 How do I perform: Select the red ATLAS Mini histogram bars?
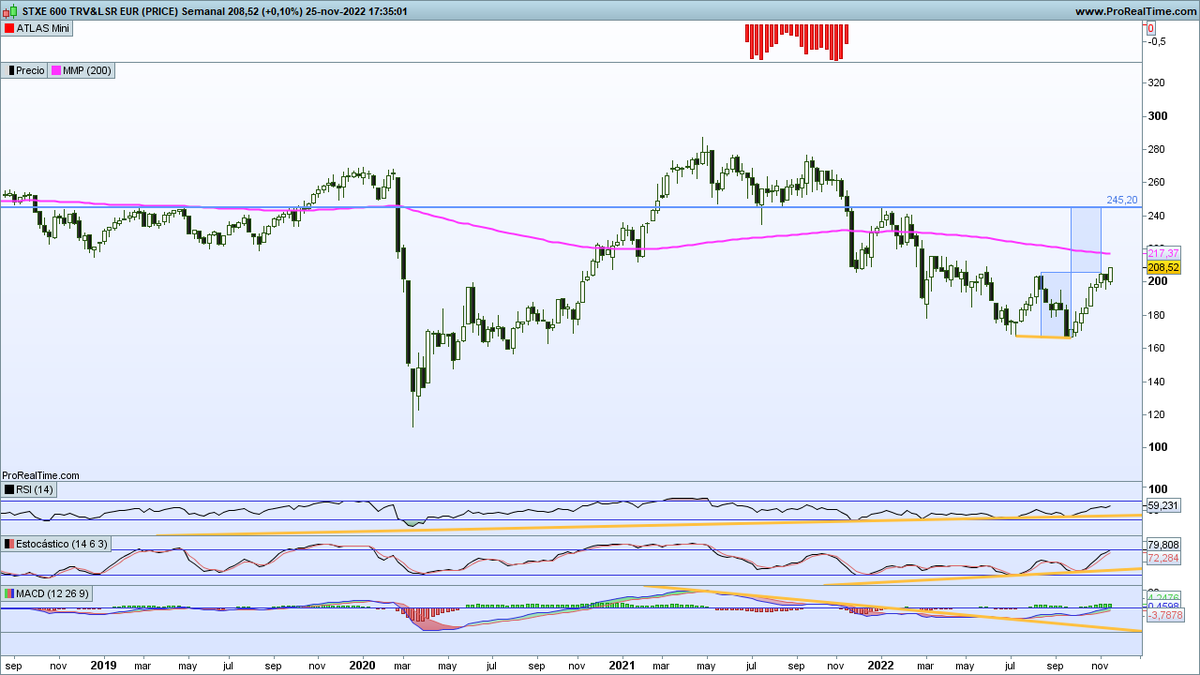(x=797, y=42)
